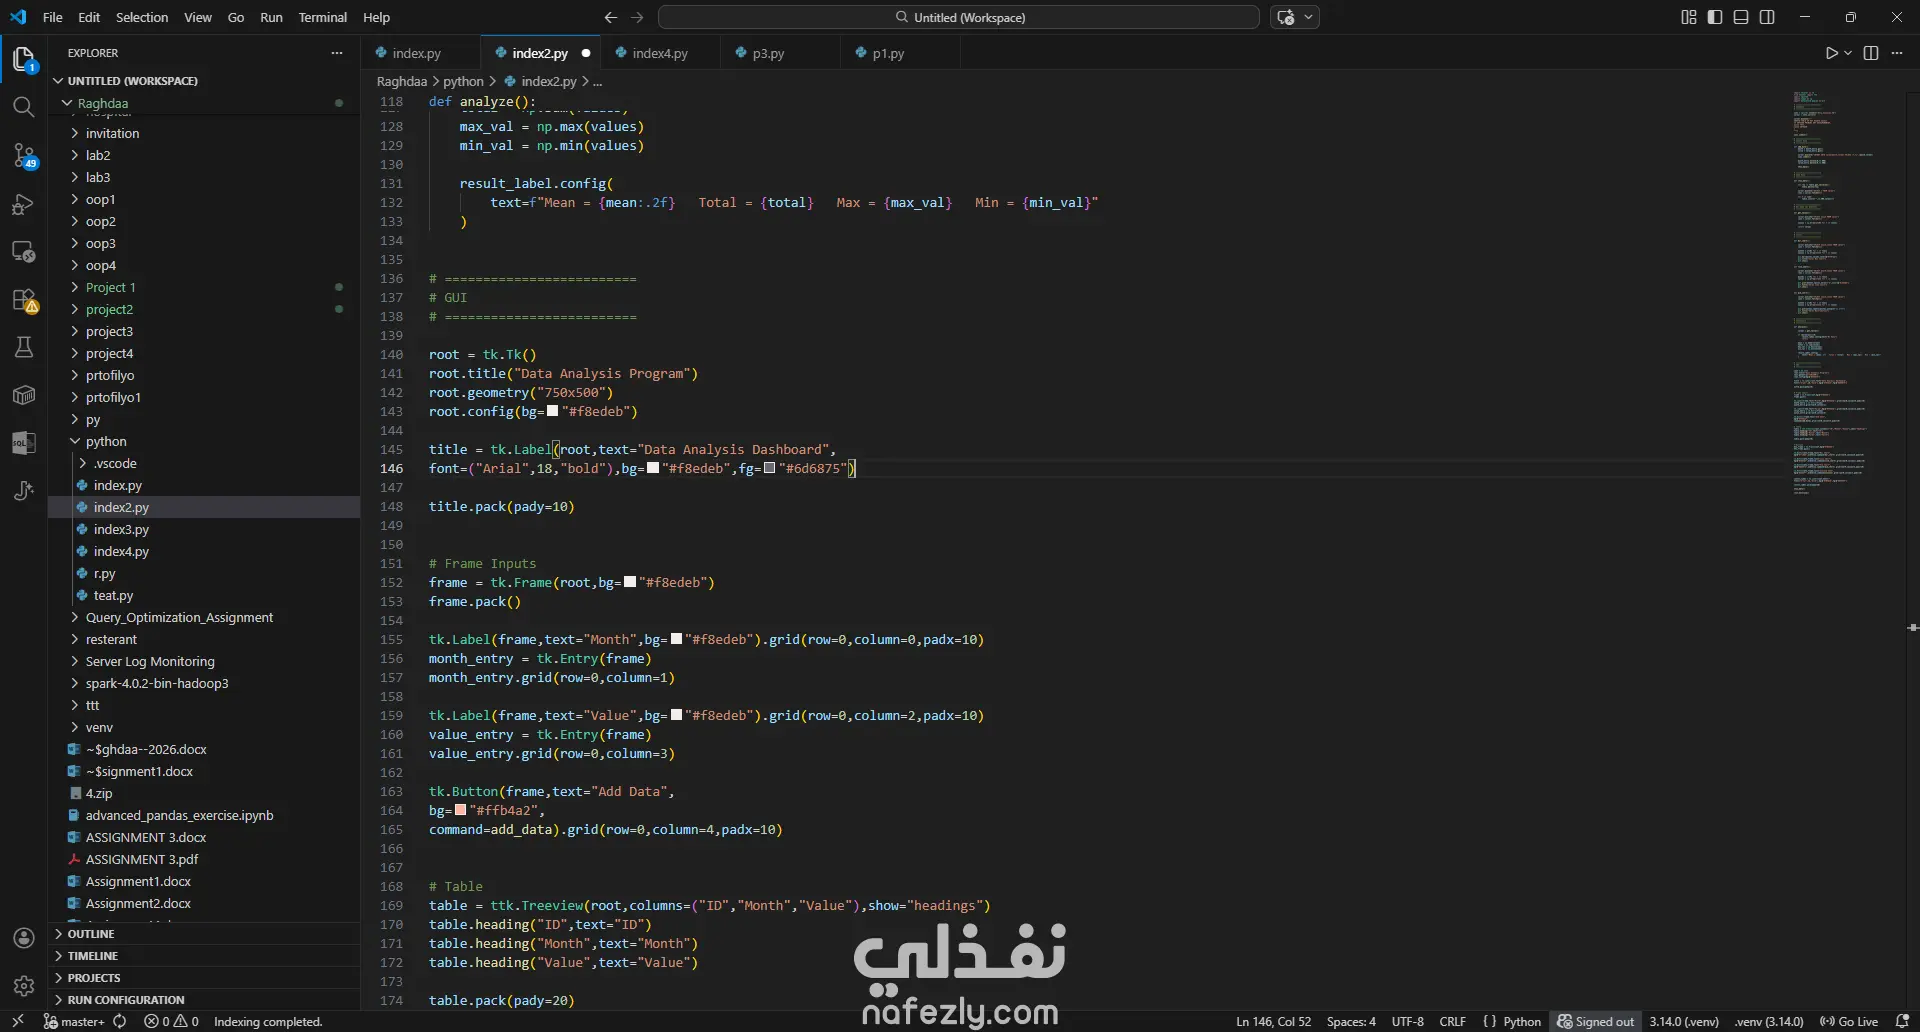Open the Run Python File dropdown arrow
Viewport: 1920px width, 1032px height.
1848,53
